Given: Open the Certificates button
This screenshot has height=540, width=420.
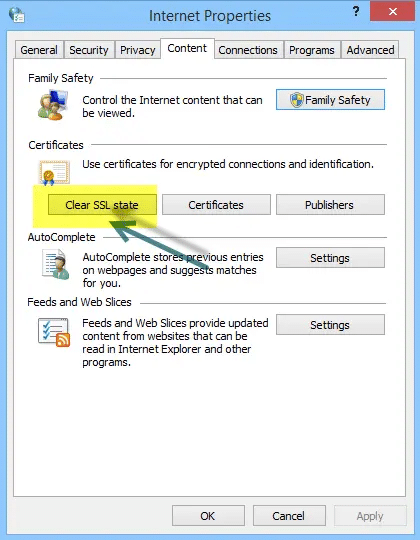Looking at the screenshot, I should (x=216, y=205).
